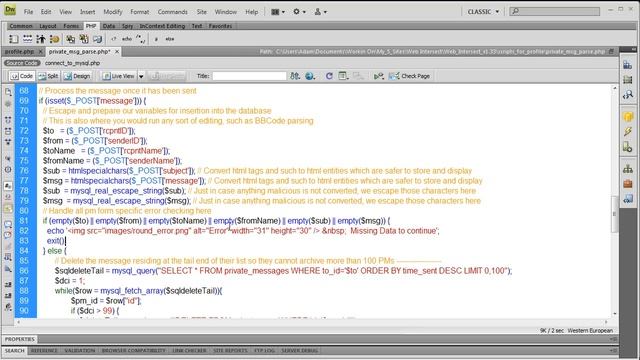Screen dimensions: 640x360
Task: Open the Commands menu
Action: 173,12
